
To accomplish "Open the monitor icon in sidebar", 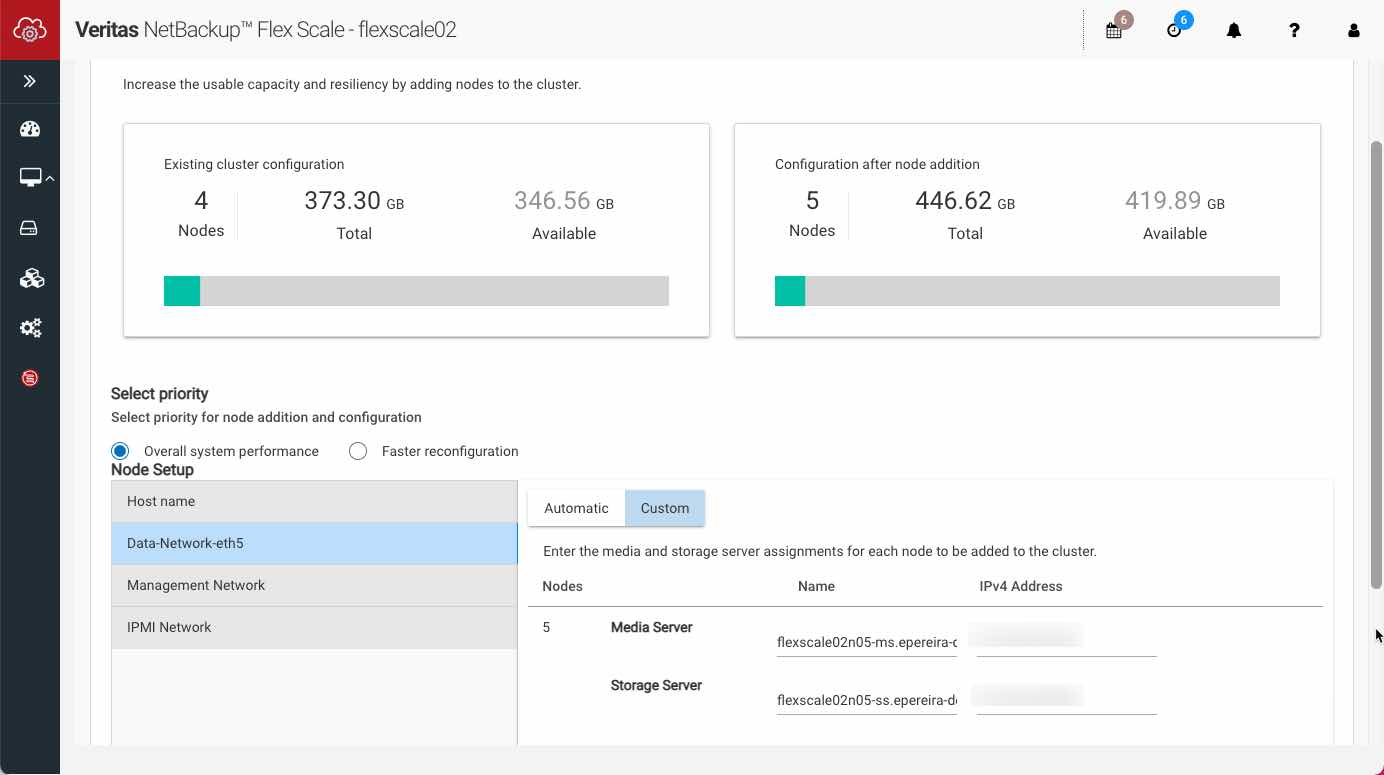I will (x=30, y=178).
